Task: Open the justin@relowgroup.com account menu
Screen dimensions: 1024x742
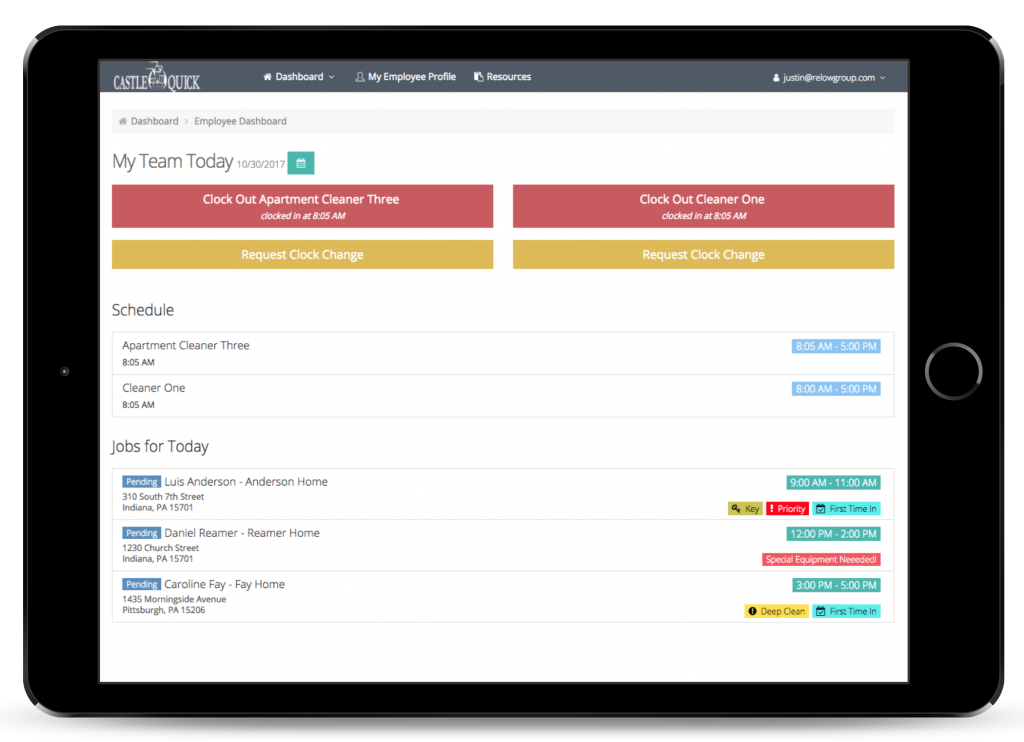Action: pyautogui.click(x=829, y=77)
